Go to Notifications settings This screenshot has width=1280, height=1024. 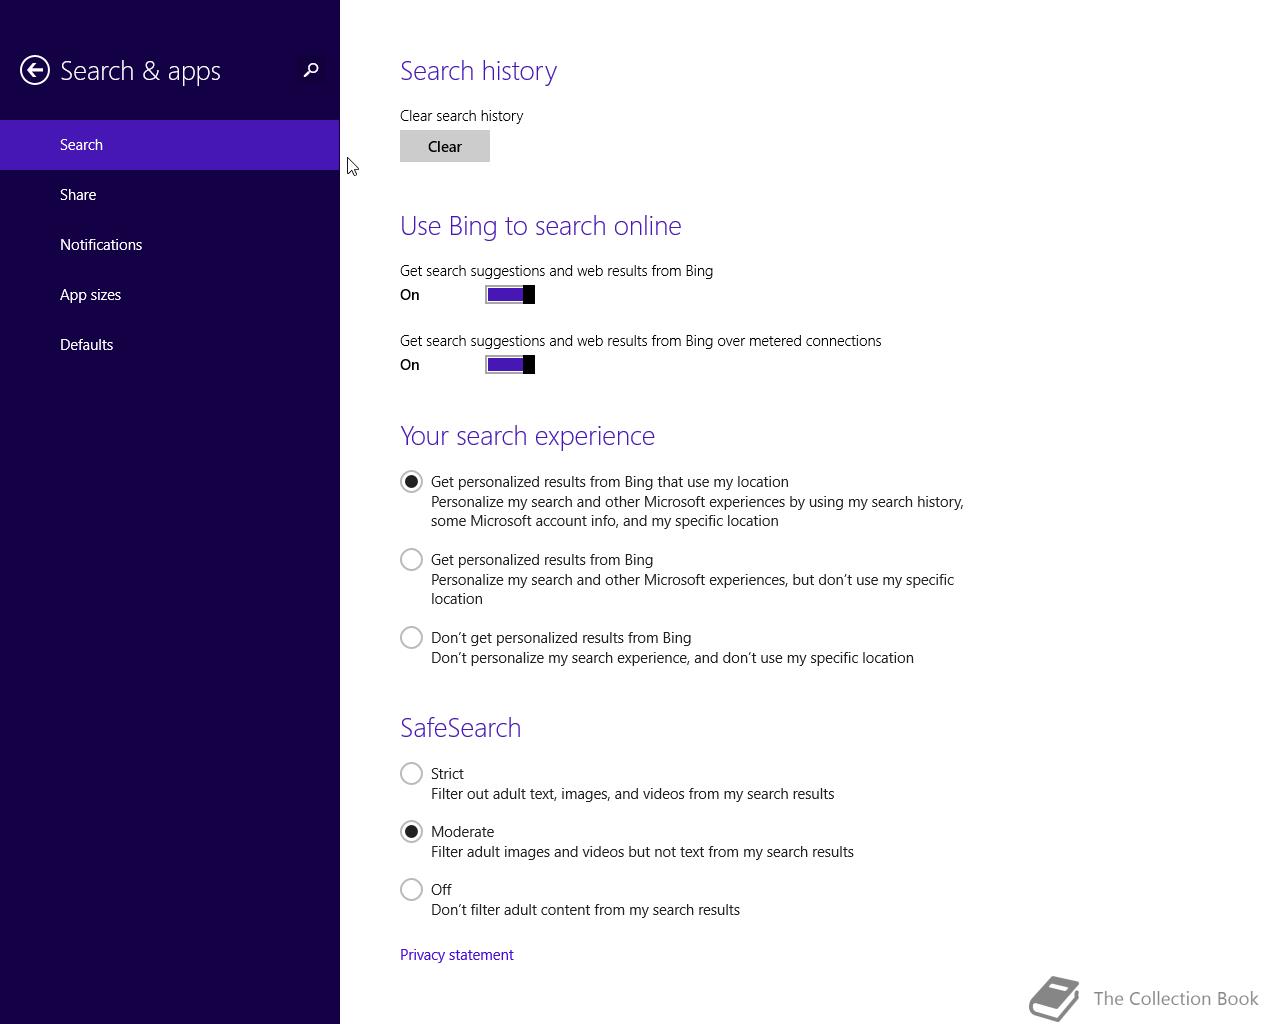(169, 245)
